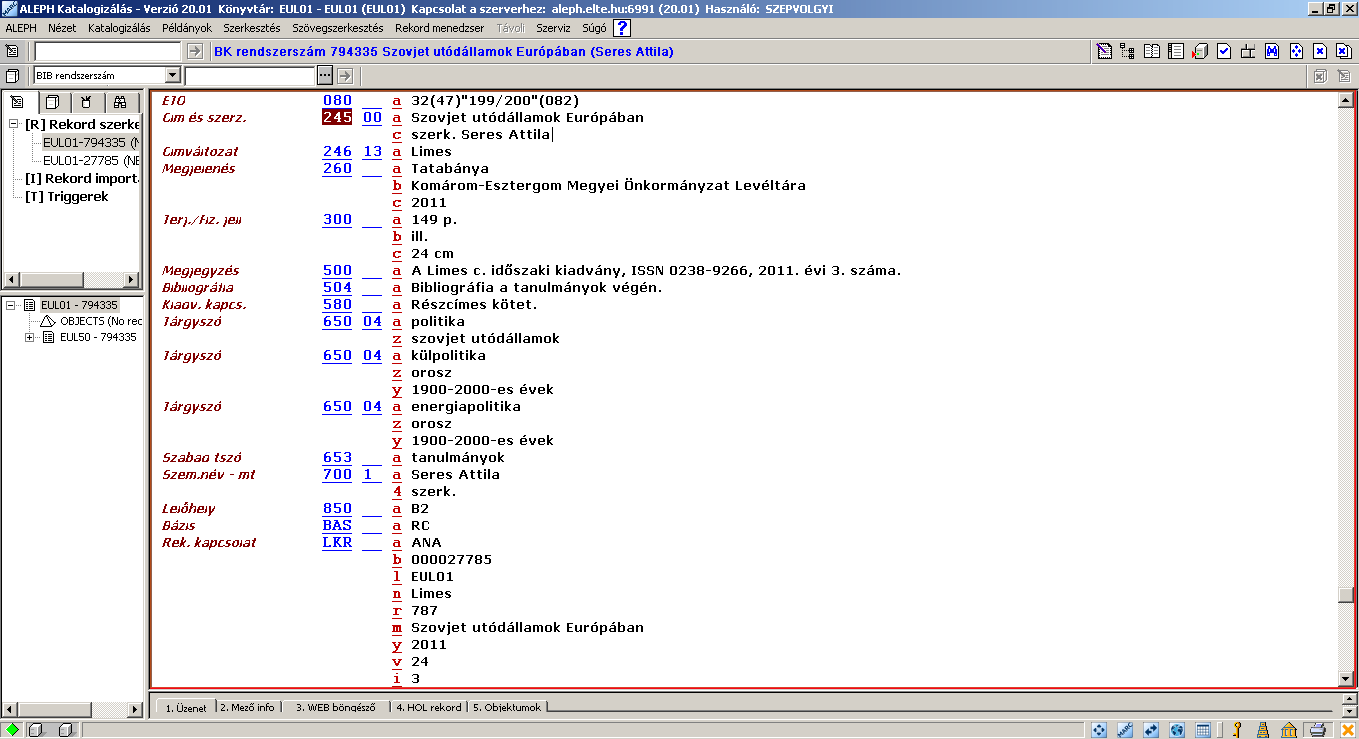Click the calendar grid icon in status bar
The image size is (1359, 739).
tap(1204, 730)
